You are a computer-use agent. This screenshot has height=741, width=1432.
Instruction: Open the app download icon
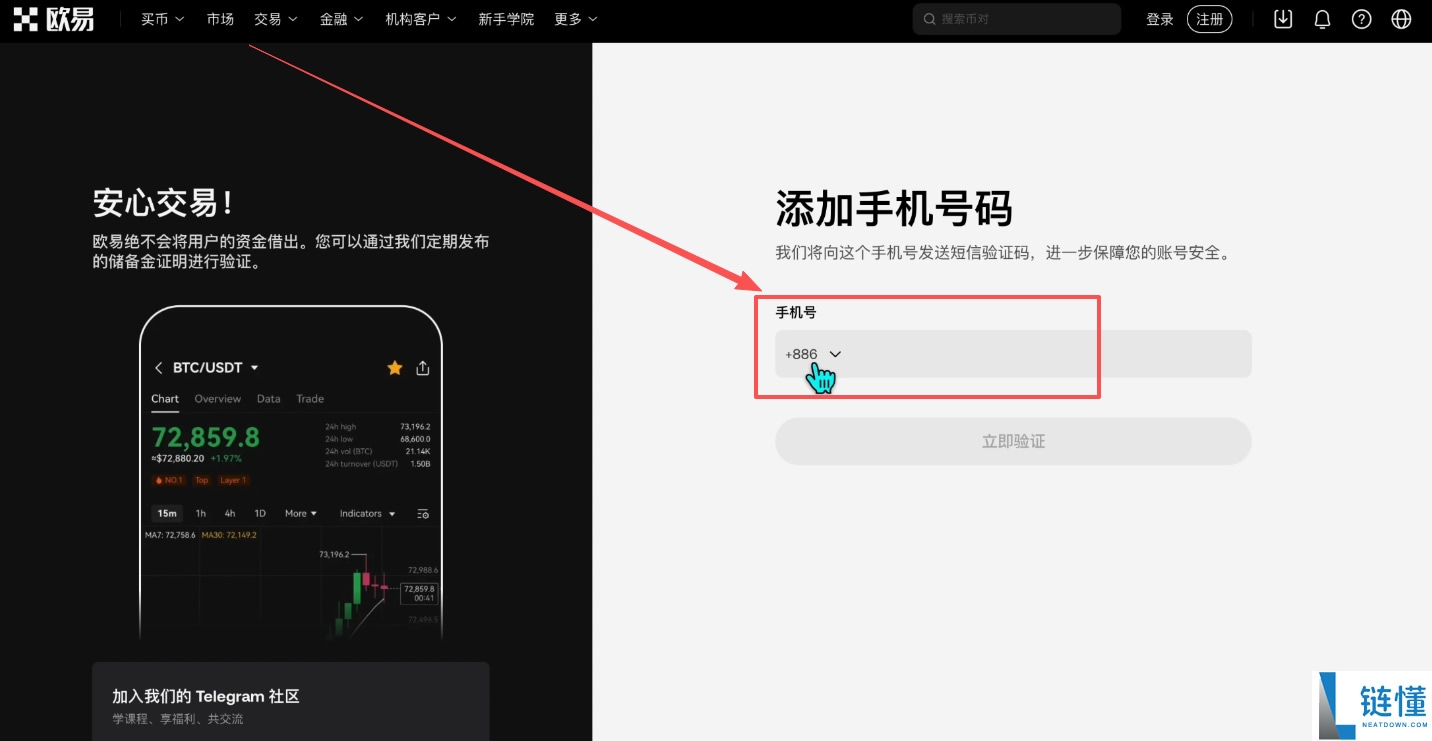(1282, 18)
